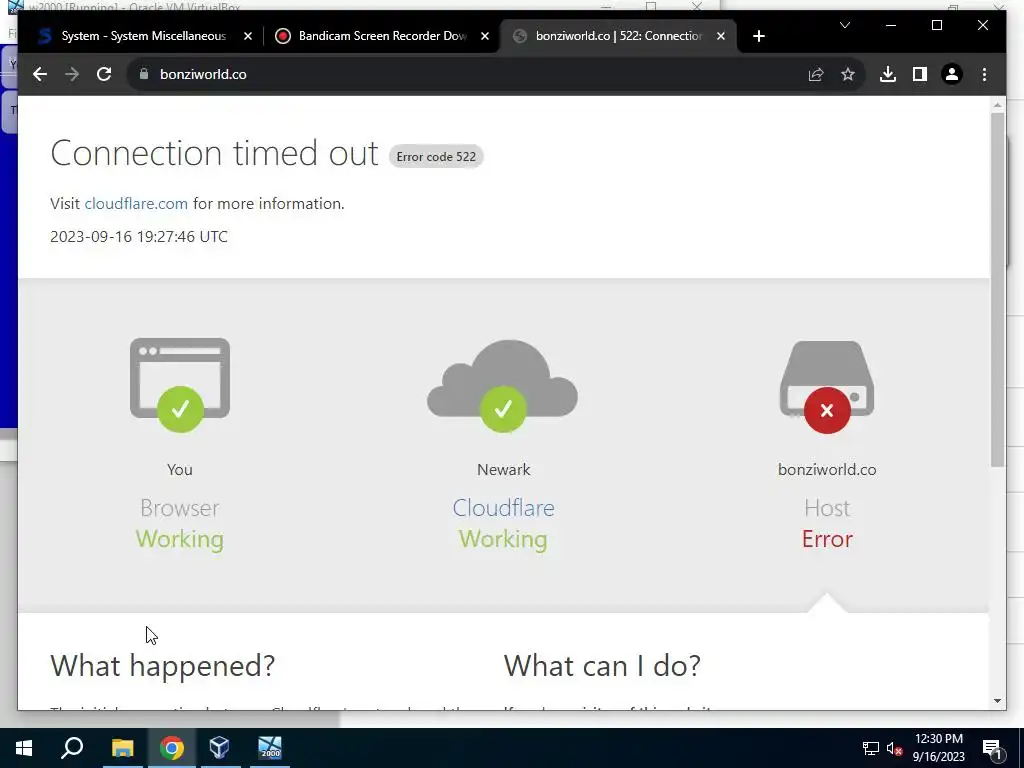The height and width of the screenshot is (768, 1024).
Task: Click the browser window status icon
Action: [x=180, y=385]
